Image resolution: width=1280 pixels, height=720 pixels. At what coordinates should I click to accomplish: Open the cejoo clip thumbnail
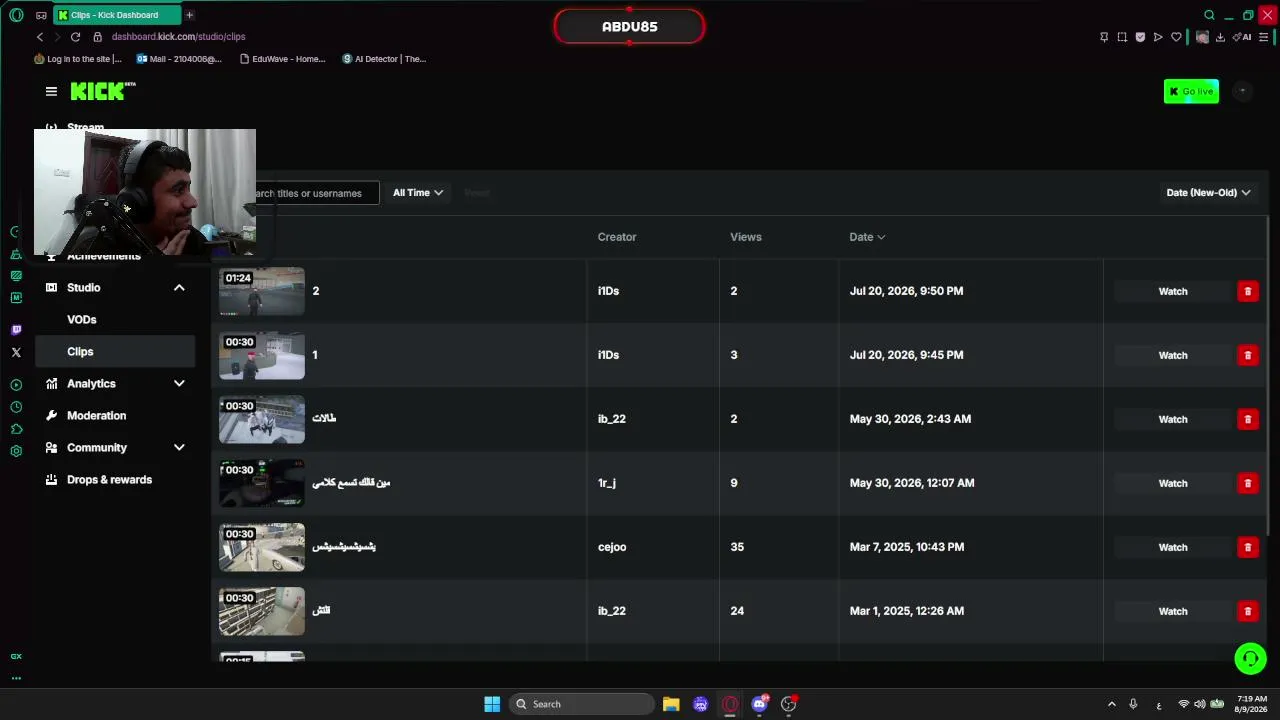click(x=262, y=547)
